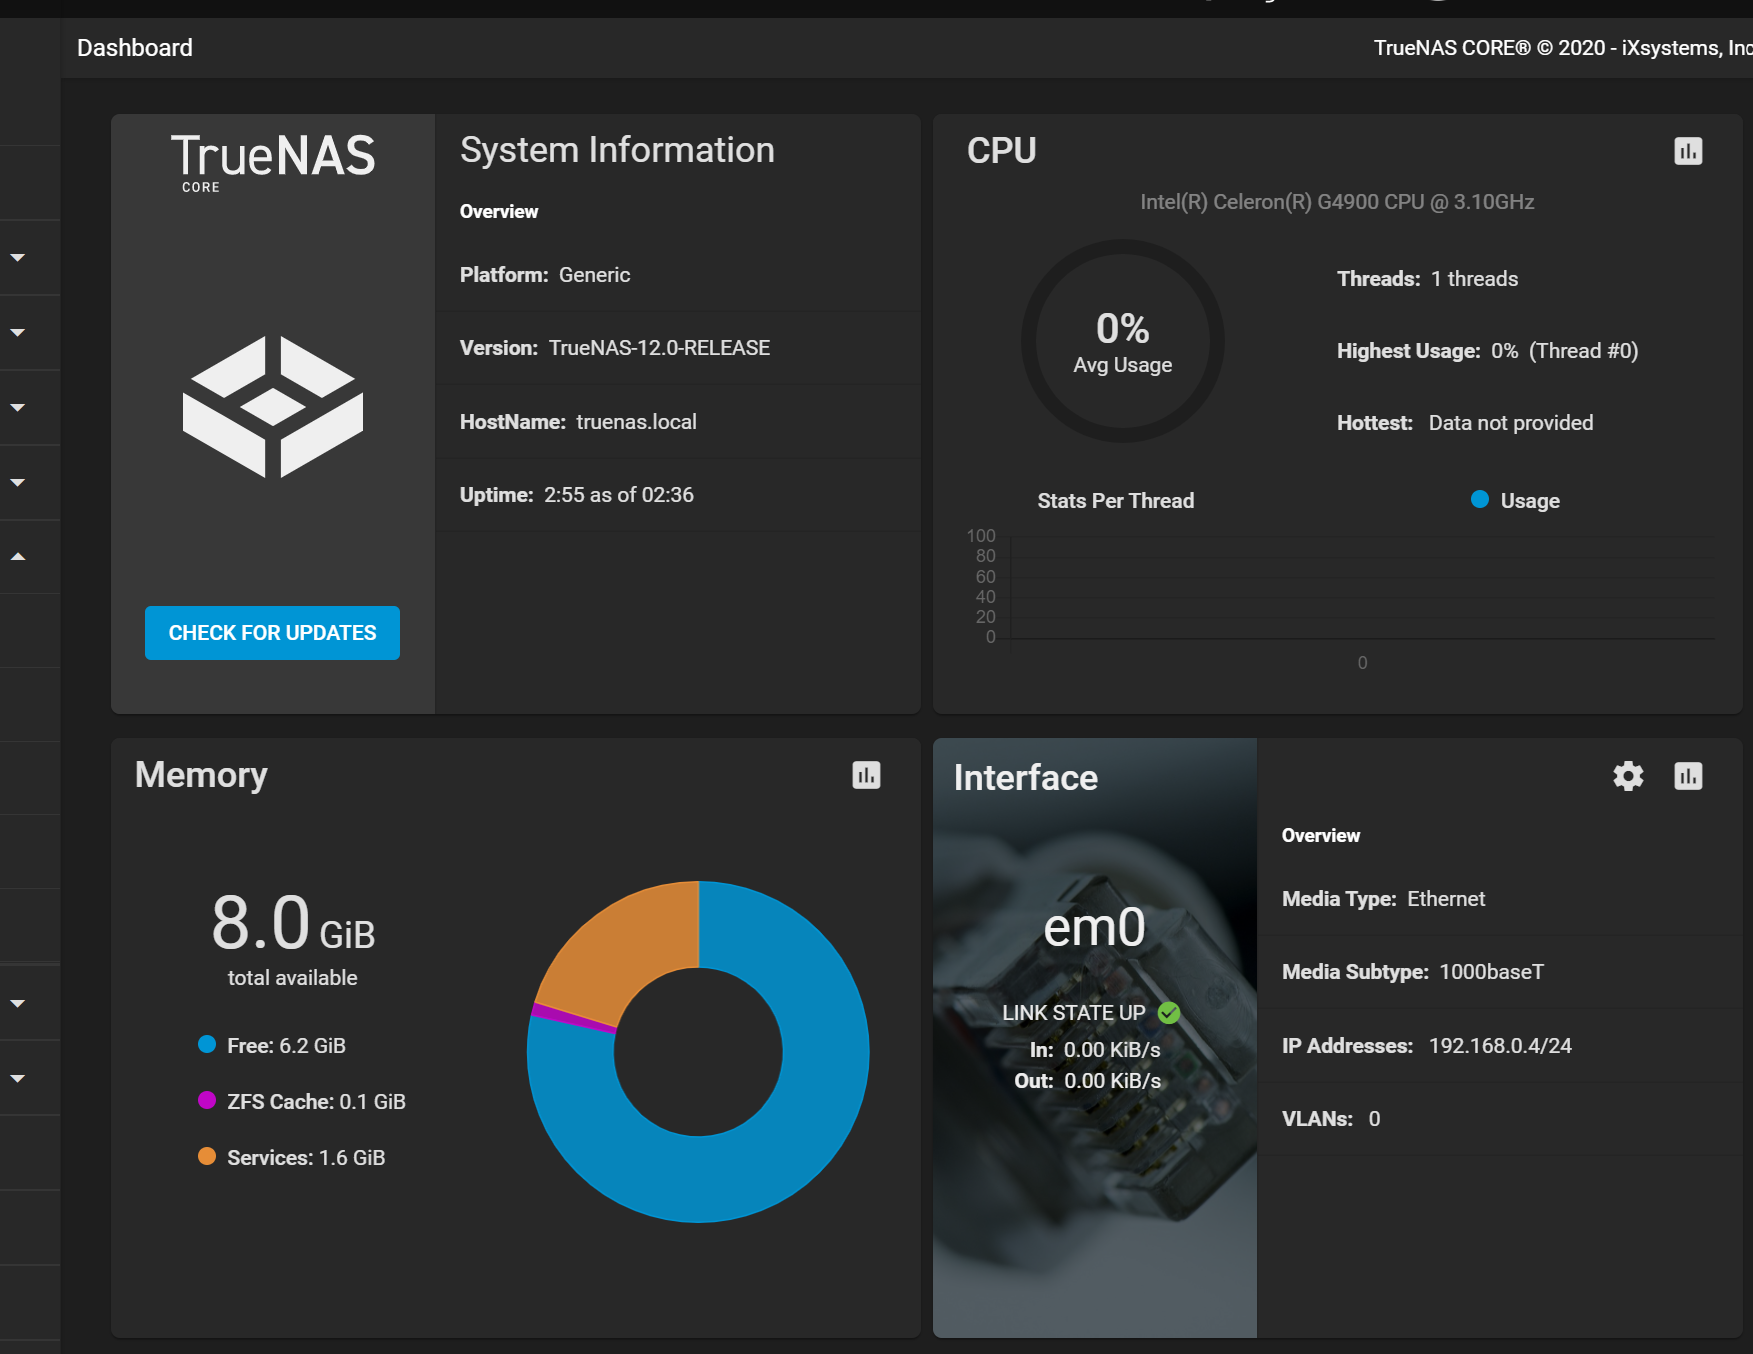Click Overview label in System Information card
This screenshot has height=1354, width=1753.
[499, 212]
